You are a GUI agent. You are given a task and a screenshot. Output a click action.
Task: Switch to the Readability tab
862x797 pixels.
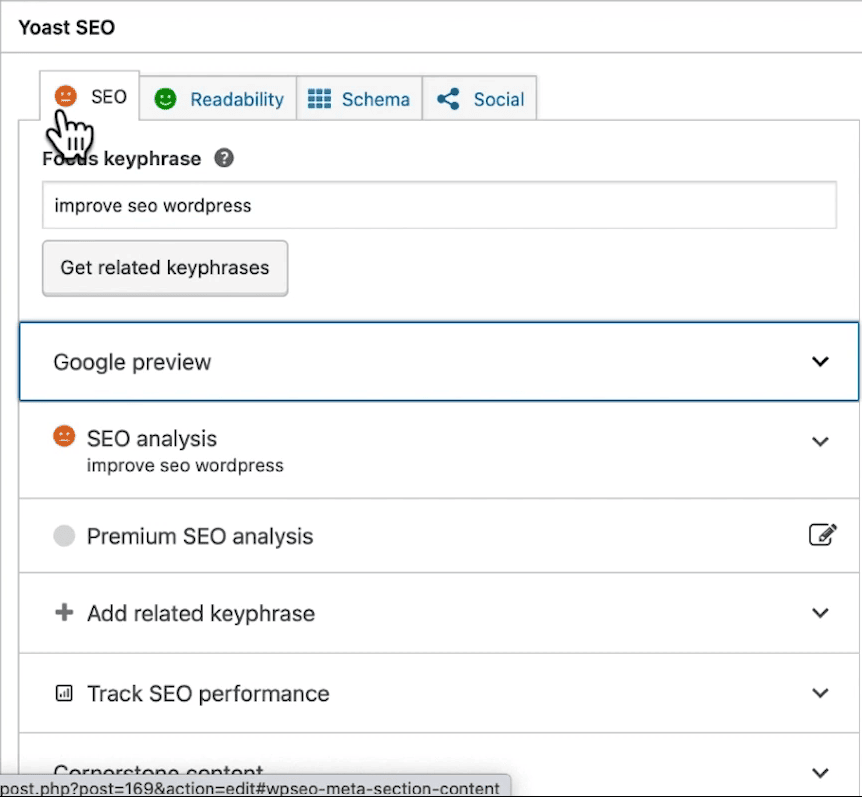pos(218,99)
